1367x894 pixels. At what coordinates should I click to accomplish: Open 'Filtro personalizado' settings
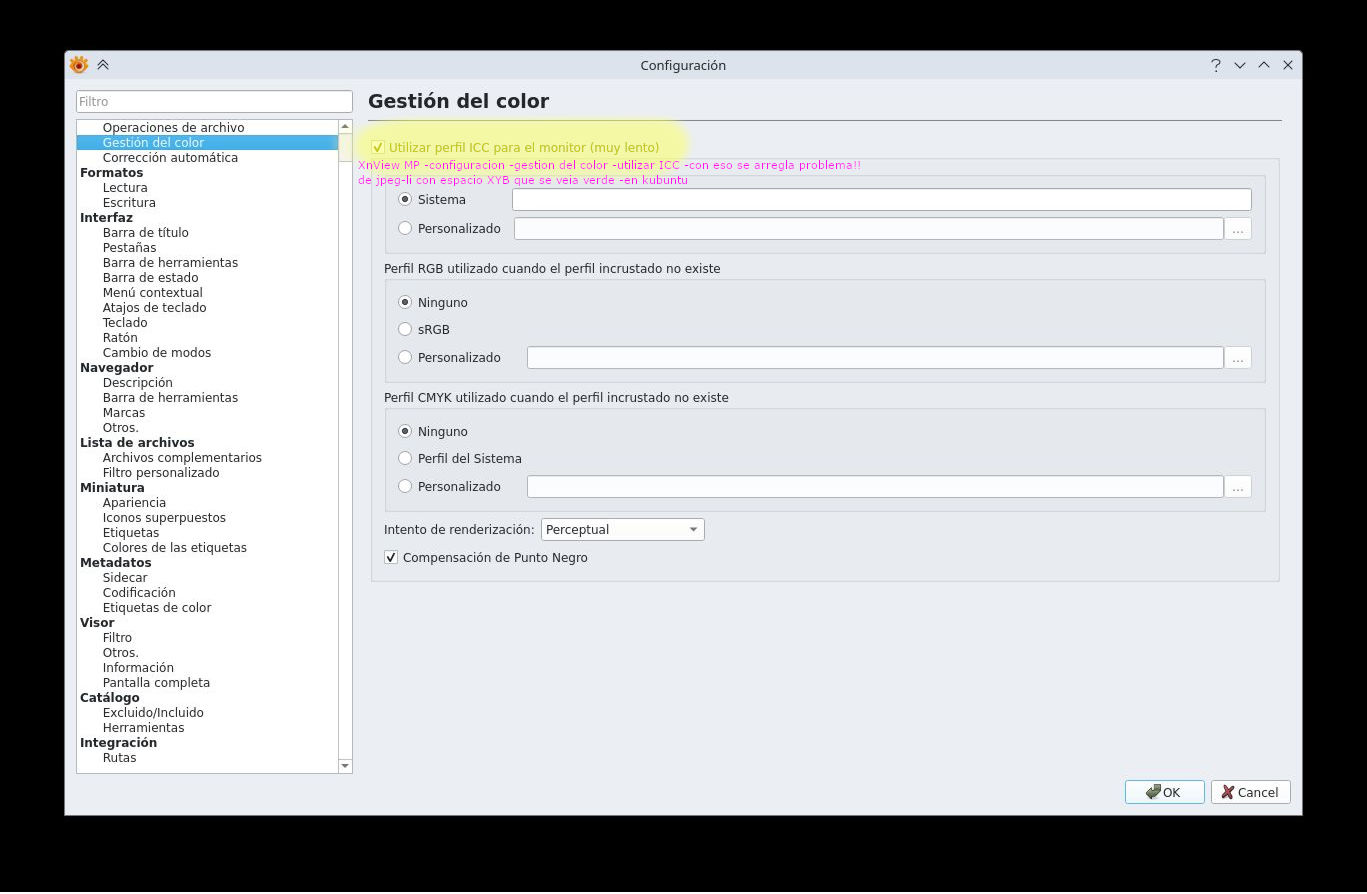click(x=161, y=472)
